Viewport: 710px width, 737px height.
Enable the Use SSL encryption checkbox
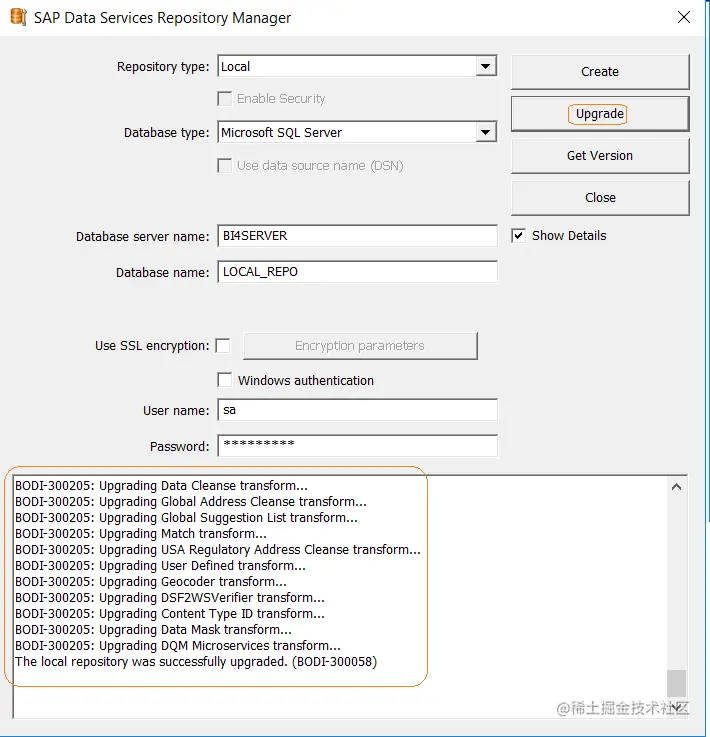coord(223,345)
